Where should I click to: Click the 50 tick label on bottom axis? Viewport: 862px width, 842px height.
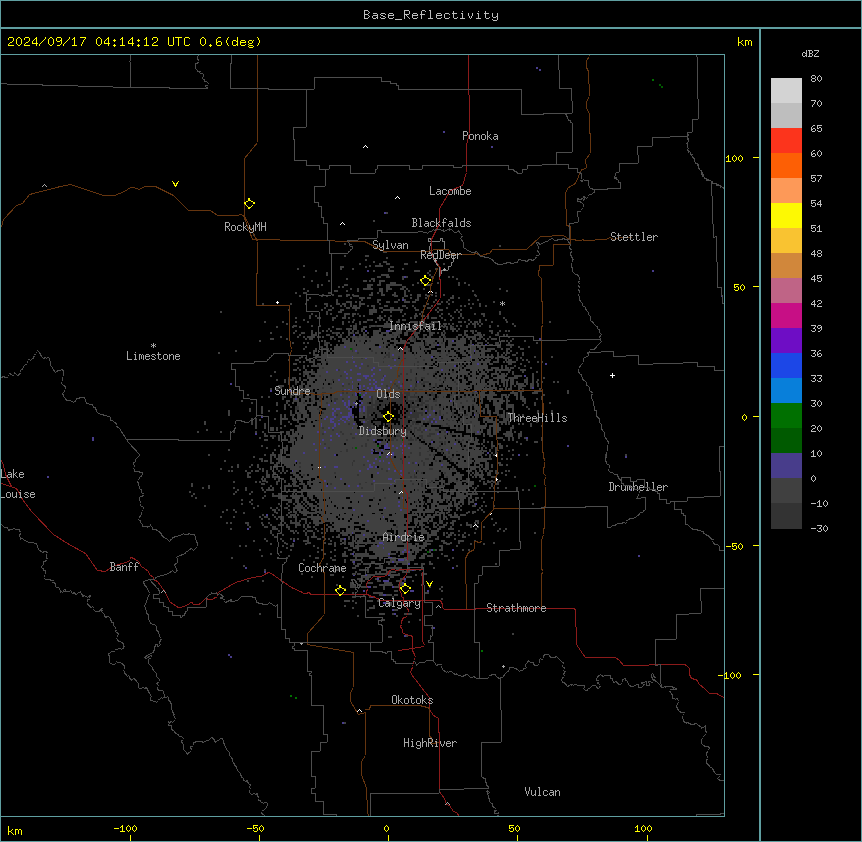tap(514, 828)
